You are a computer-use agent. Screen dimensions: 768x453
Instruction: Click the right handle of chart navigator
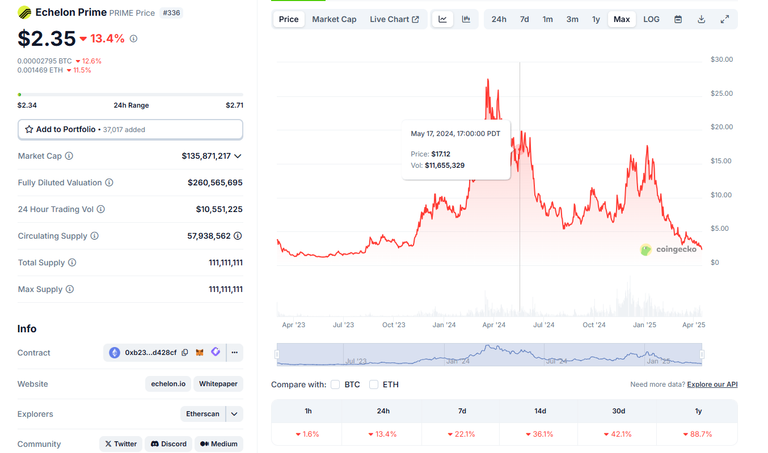tap(702, 355)
